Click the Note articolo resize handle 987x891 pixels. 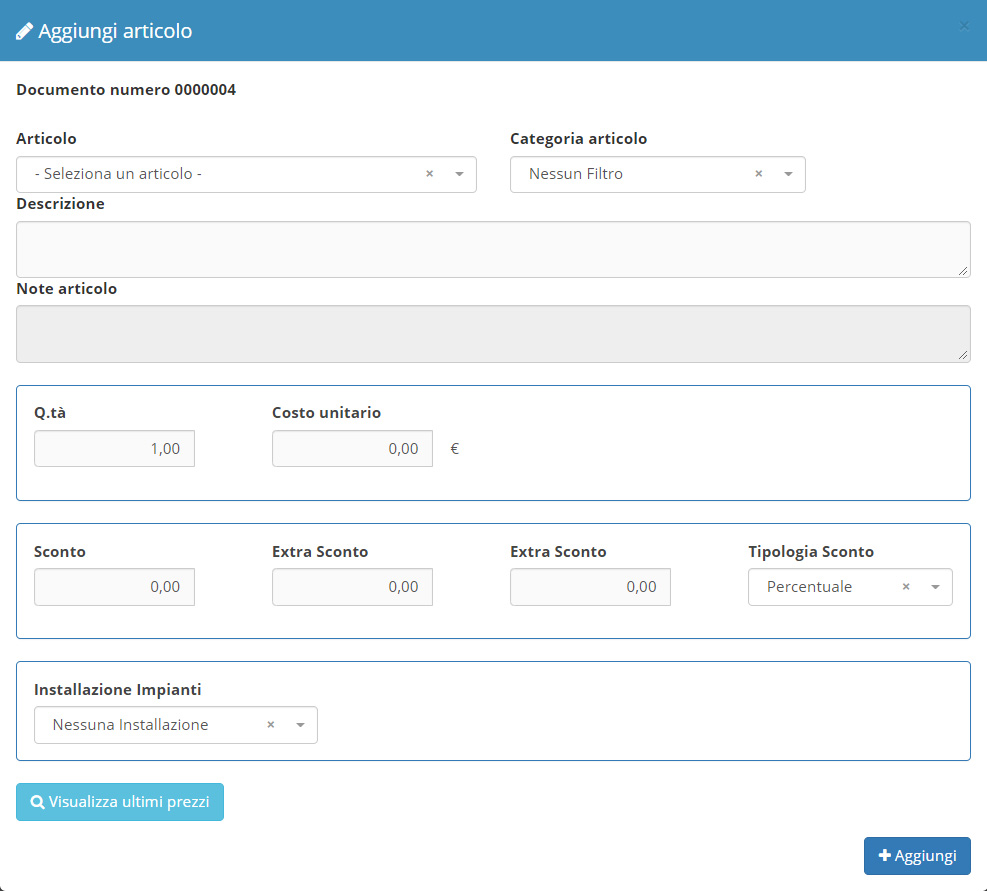coord(963,355)
